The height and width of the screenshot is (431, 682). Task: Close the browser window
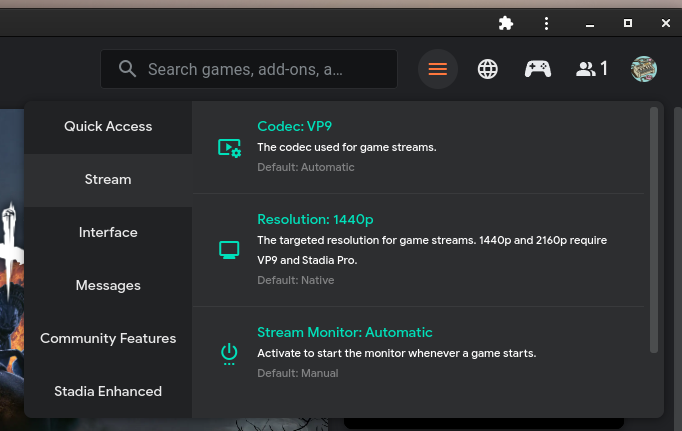[x=665, y=23]
